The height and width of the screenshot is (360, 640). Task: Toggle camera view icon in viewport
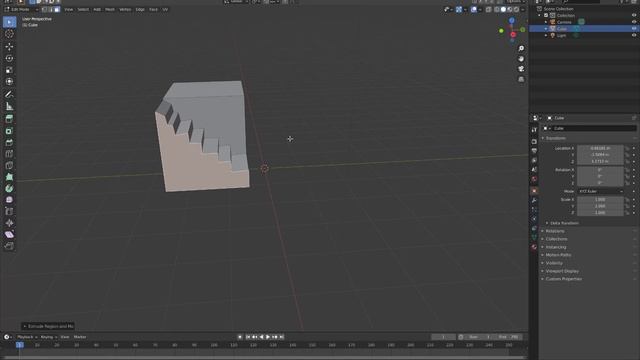pyautogui.click(x=521, y=69)
